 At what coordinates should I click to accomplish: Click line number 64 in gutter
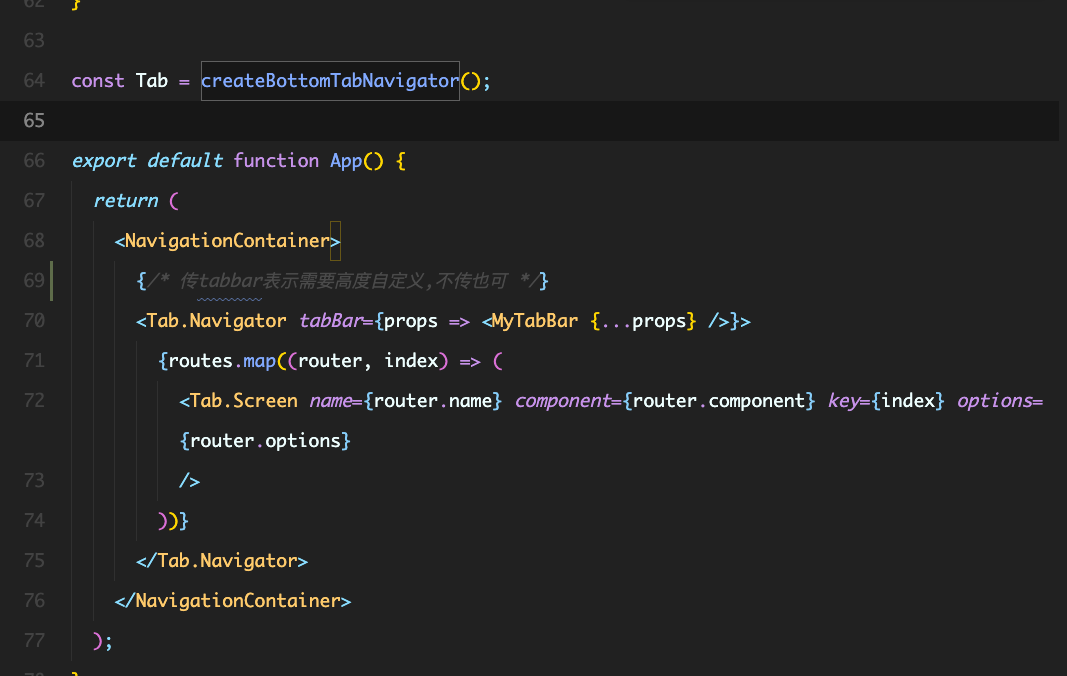34,81
